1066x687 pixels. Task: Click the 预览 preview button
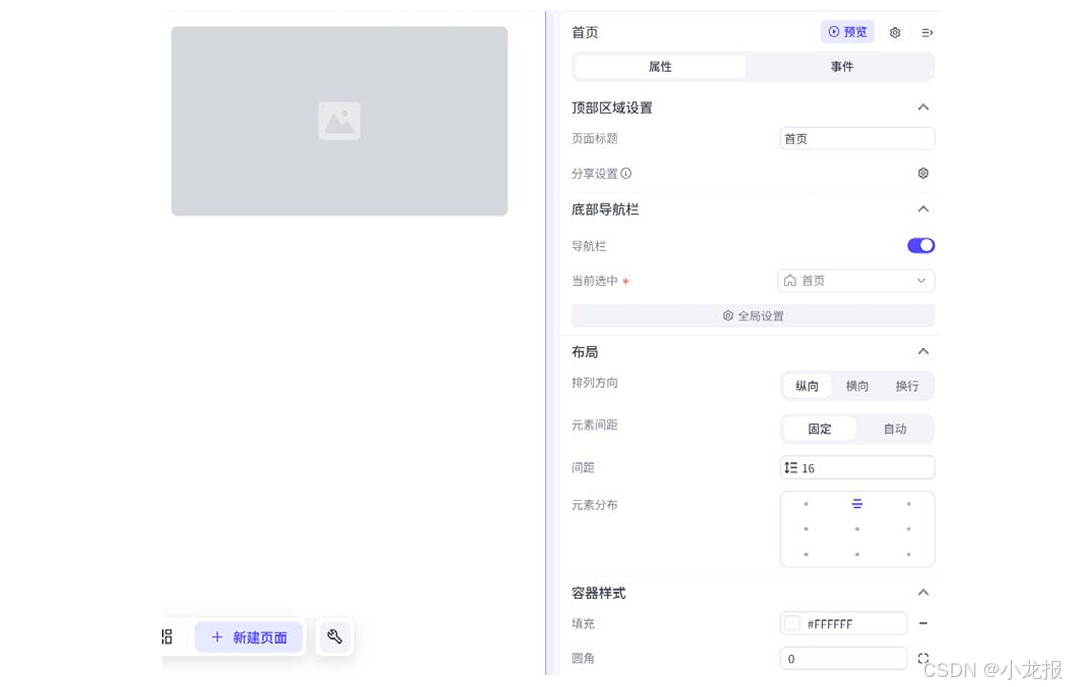tap(847, 31)
